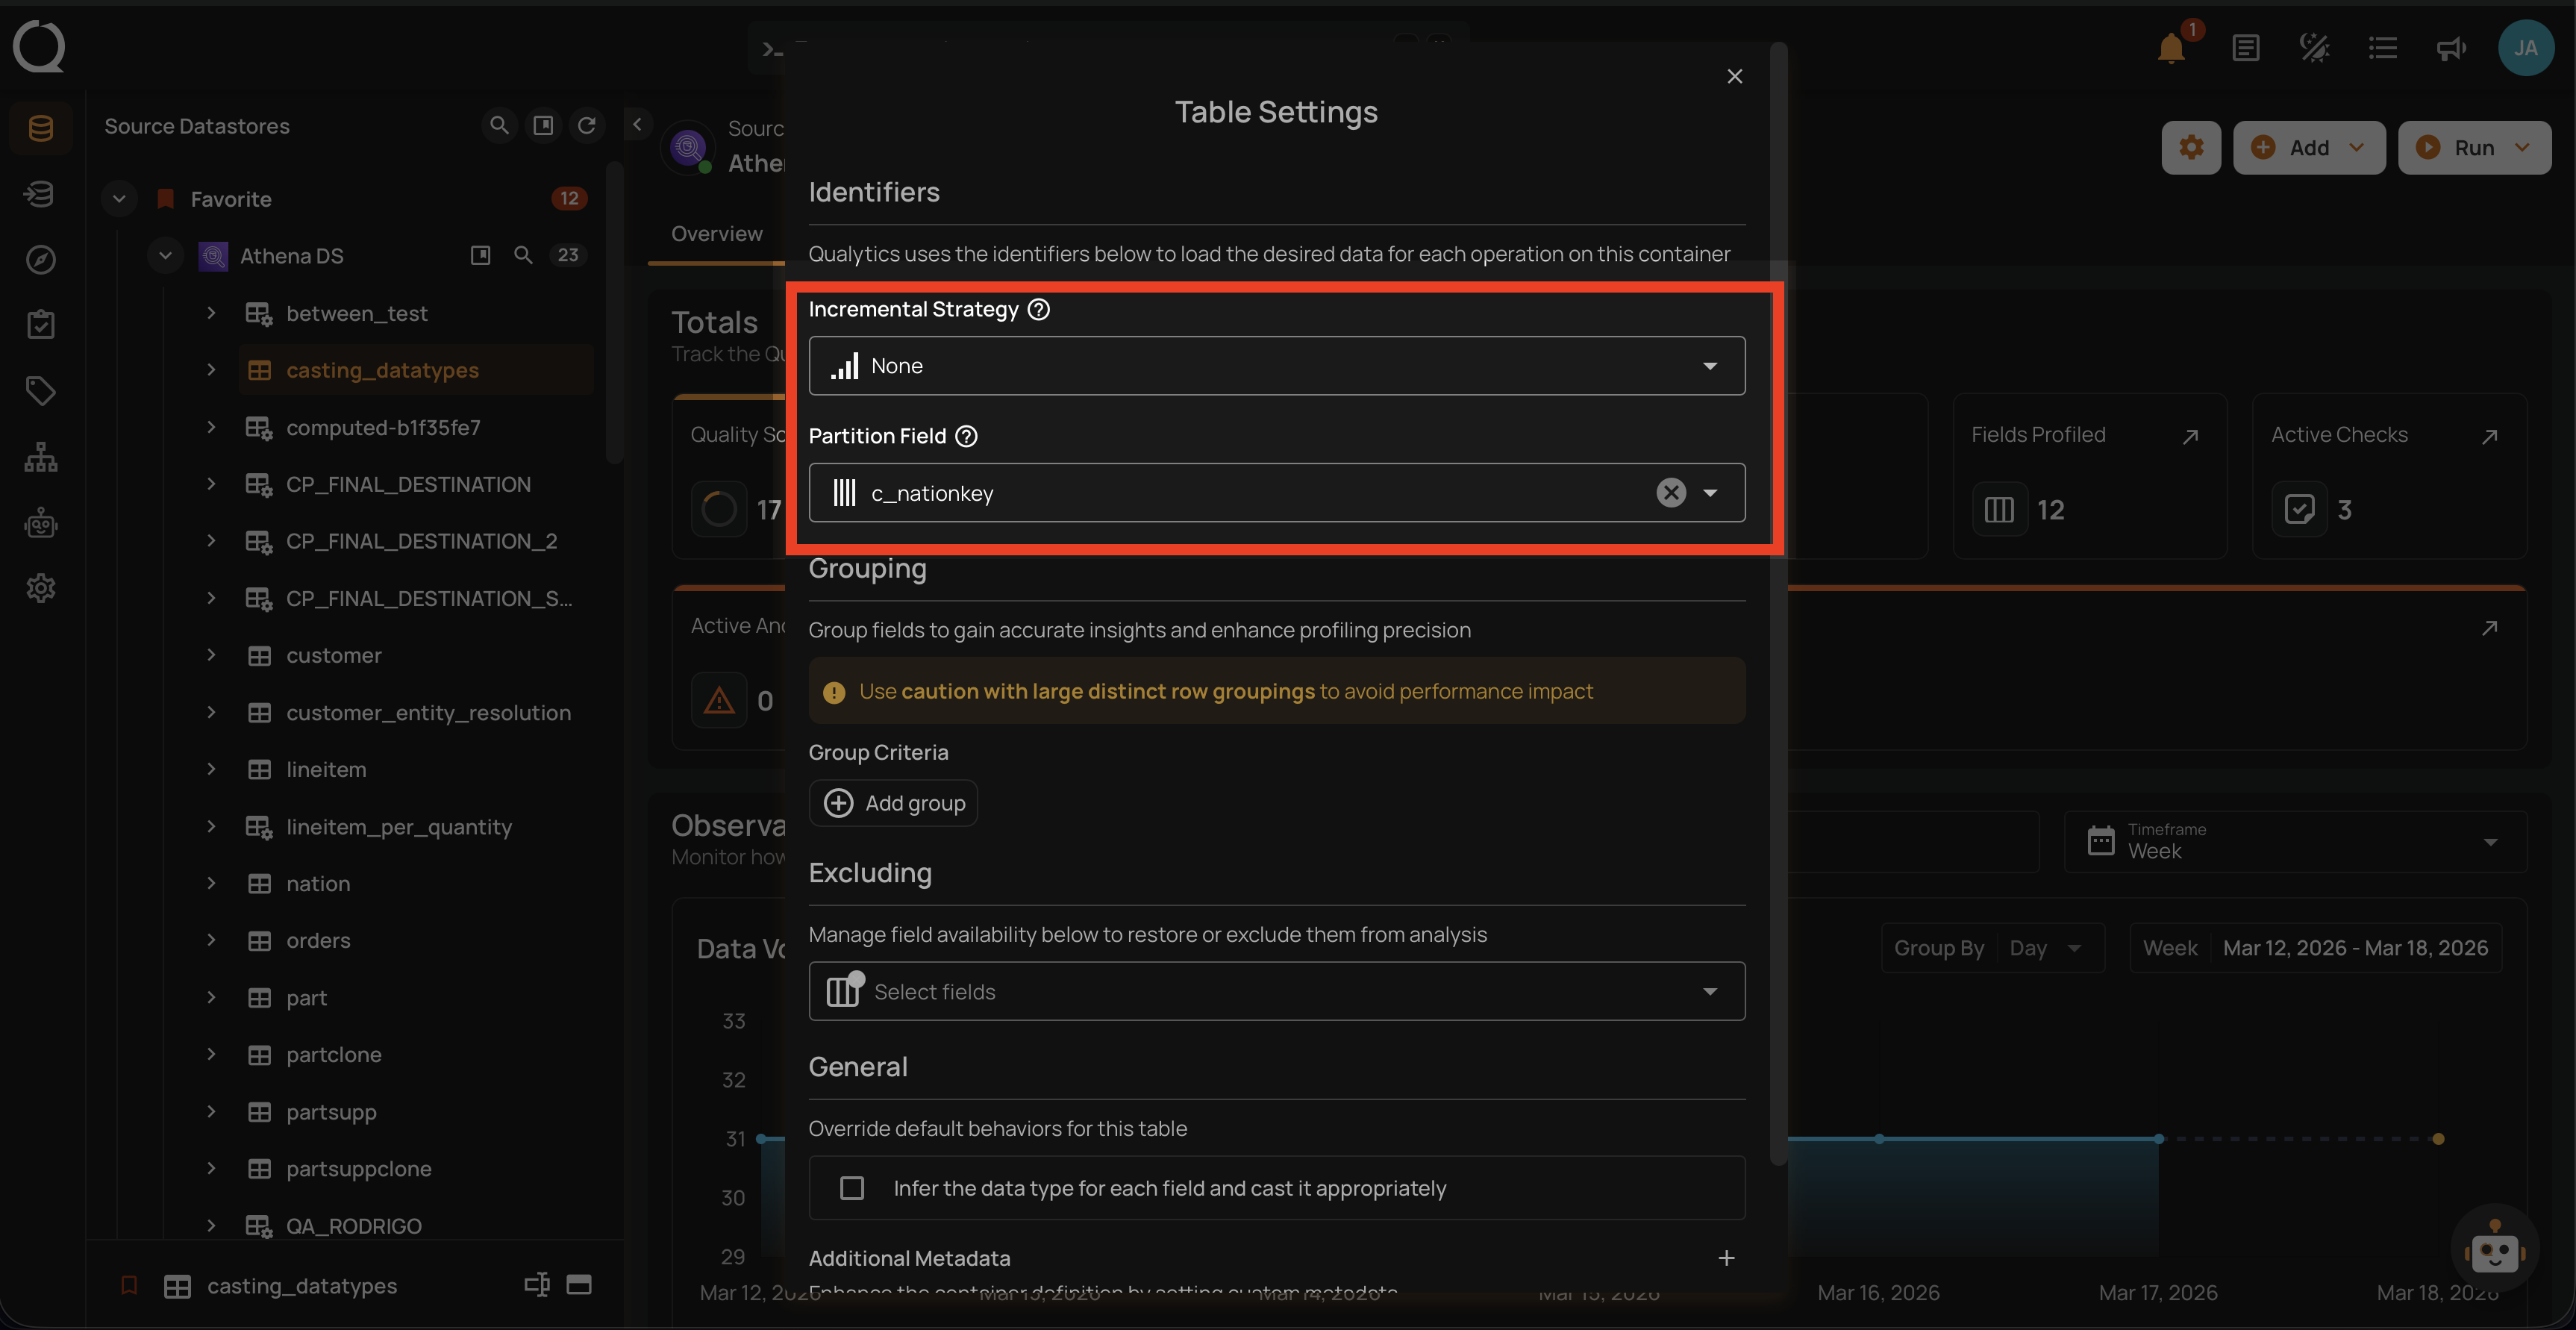This screenshot has width=2576, height=1330.
Task: Toggle the bookmark for casting_datatypes footer
Action: (x=129, y=1285)
